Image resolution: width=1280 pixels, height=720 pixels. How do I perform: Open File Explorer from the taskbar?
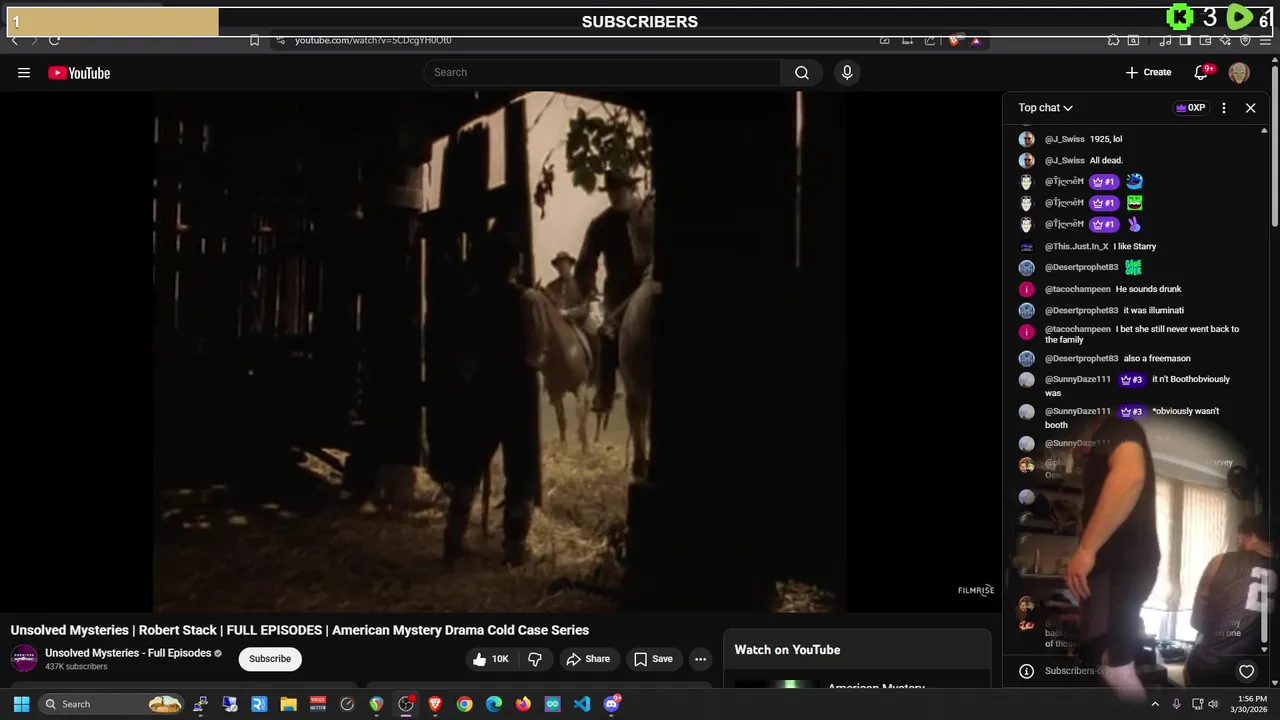coord(288,704)
